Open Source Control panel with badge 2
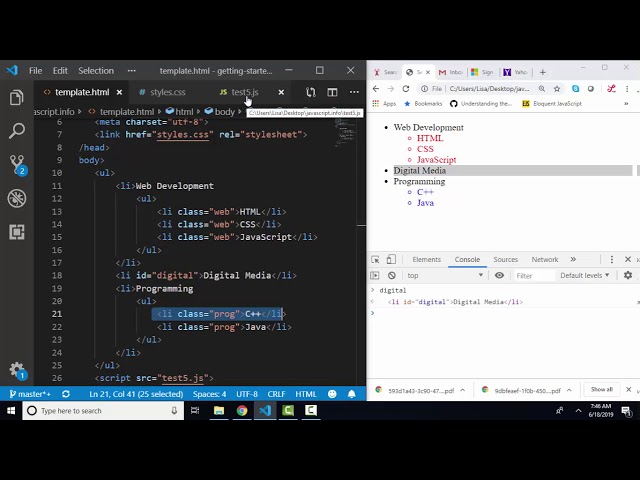640x480 pixels. click(18, 165)
